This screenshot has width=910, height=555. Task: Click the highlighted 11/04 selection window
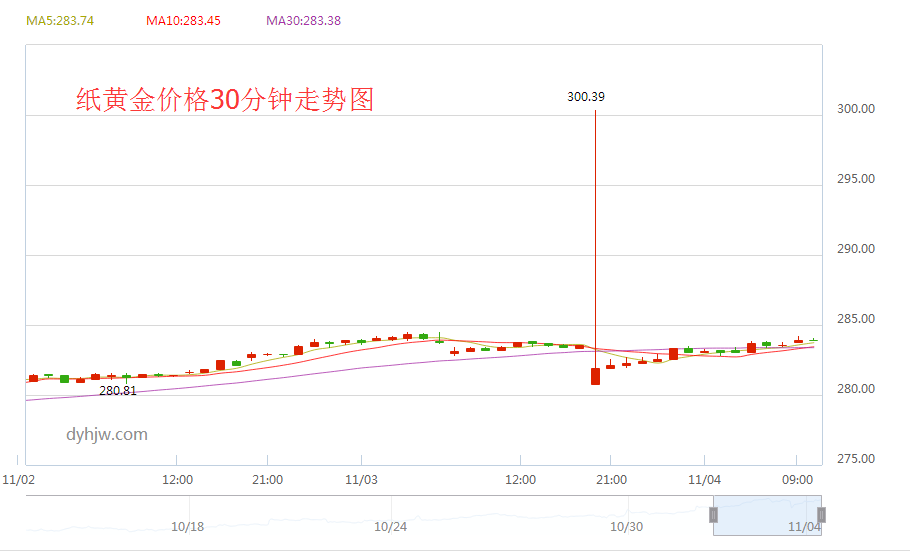(x=767, y=516)
